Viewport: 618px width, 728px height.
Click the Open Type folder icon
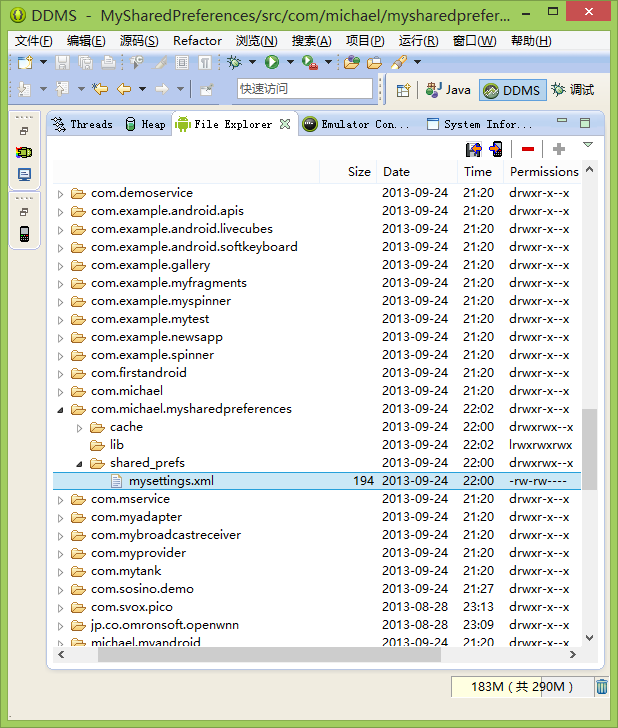point(374,62)
